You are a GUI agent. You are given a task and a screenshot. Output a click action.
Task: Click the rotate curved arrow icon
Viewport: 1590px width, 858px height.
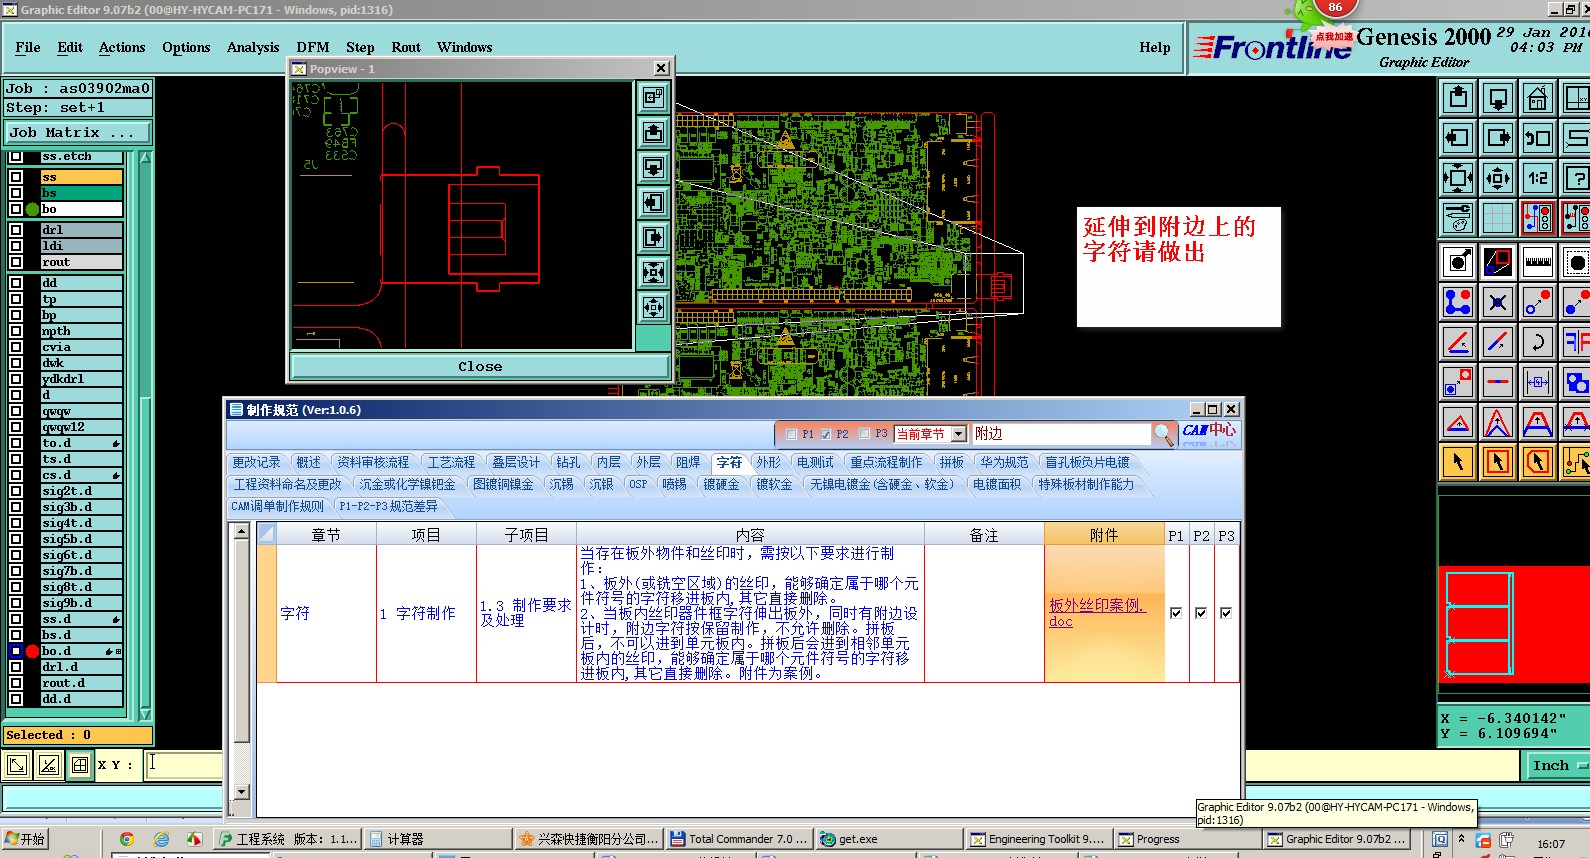[1537, 342]
